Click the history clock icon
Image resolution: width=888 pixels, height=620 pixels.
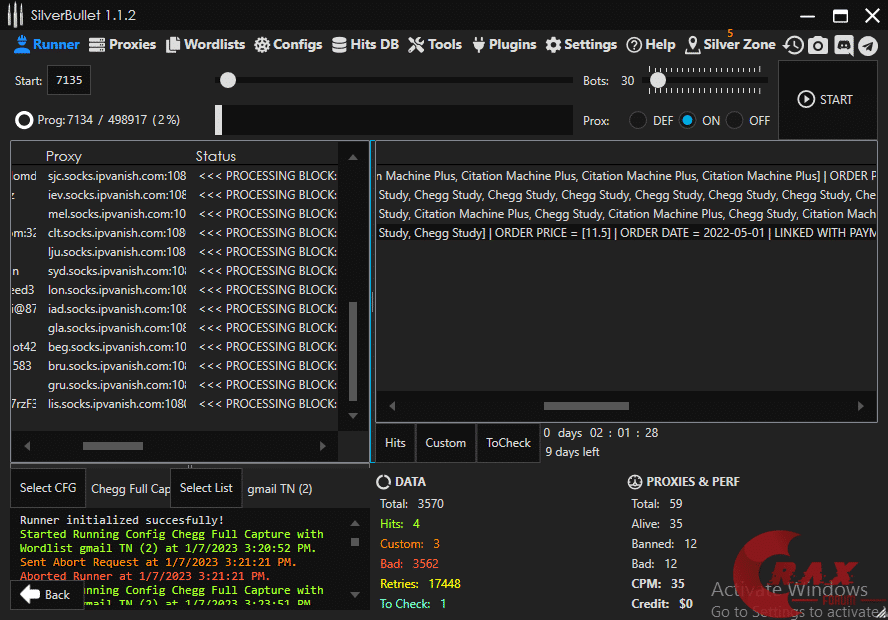[x=793, y=45]
